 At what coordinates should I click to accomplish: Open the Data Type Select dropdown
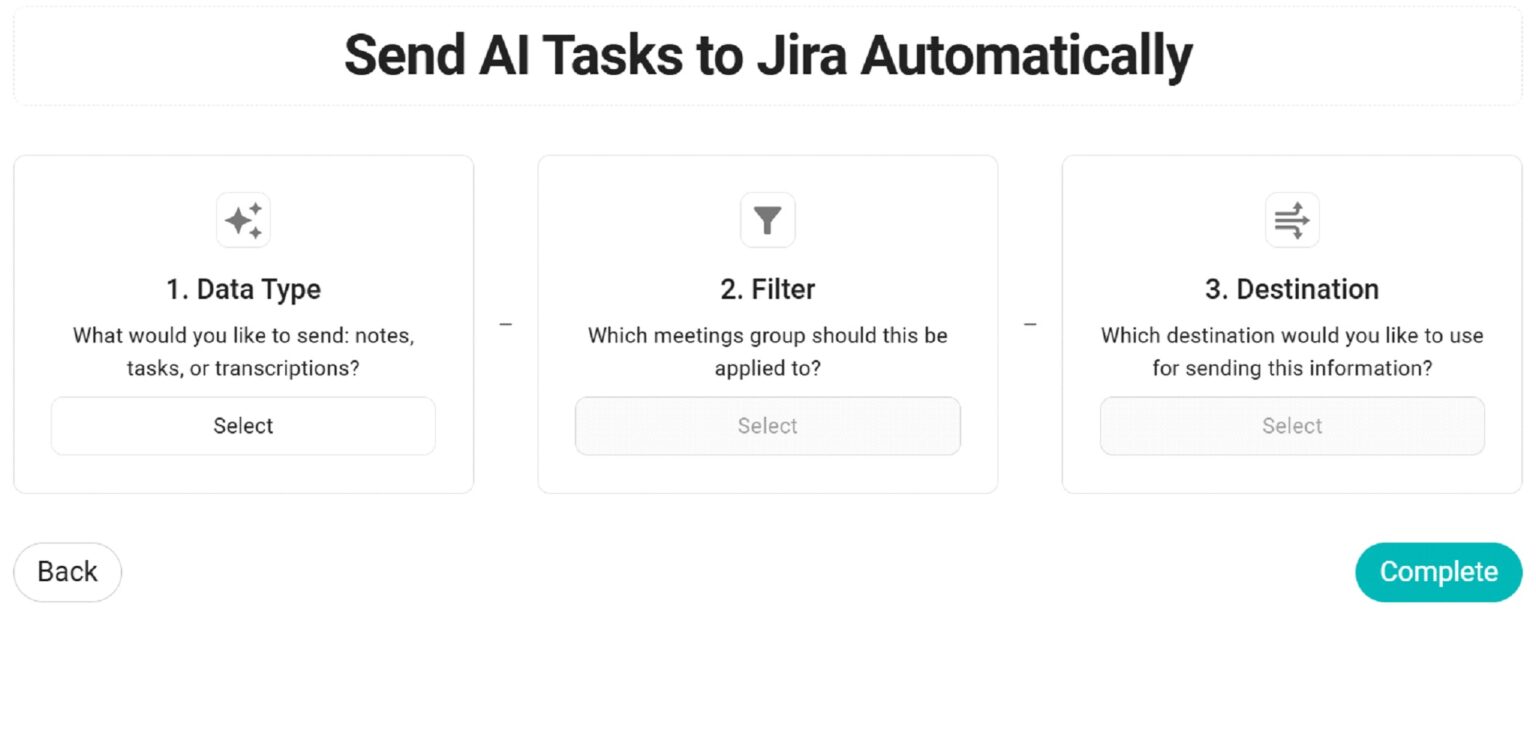pyautogui.click(x=243, y=425)
